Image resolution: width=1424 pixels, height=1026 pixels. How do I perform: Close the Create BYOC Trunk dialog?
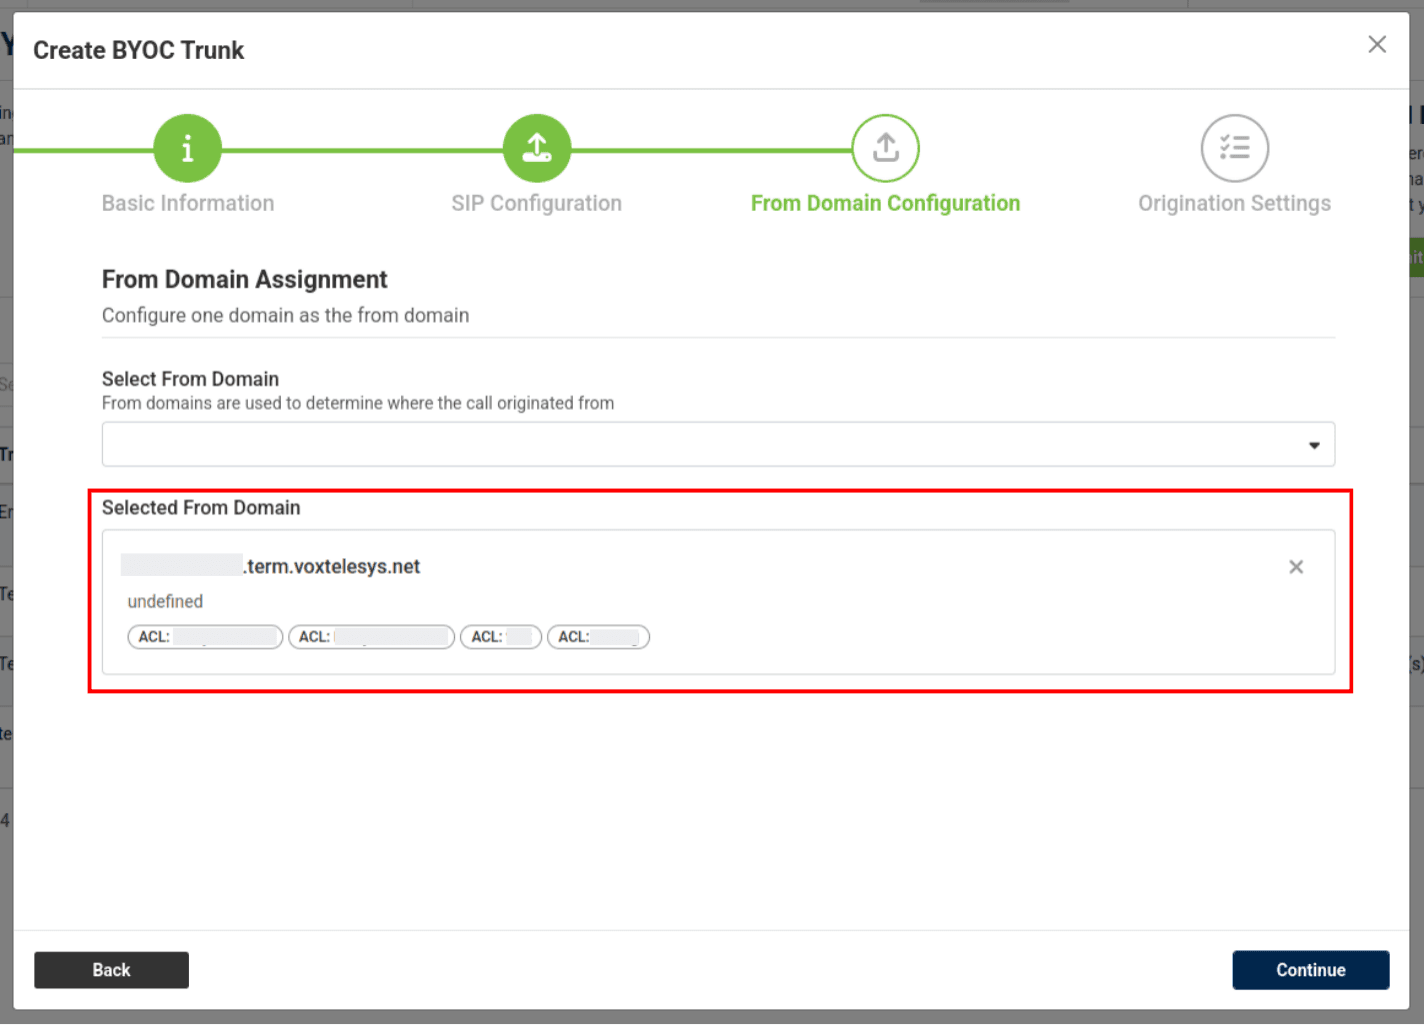point(1377,44)
